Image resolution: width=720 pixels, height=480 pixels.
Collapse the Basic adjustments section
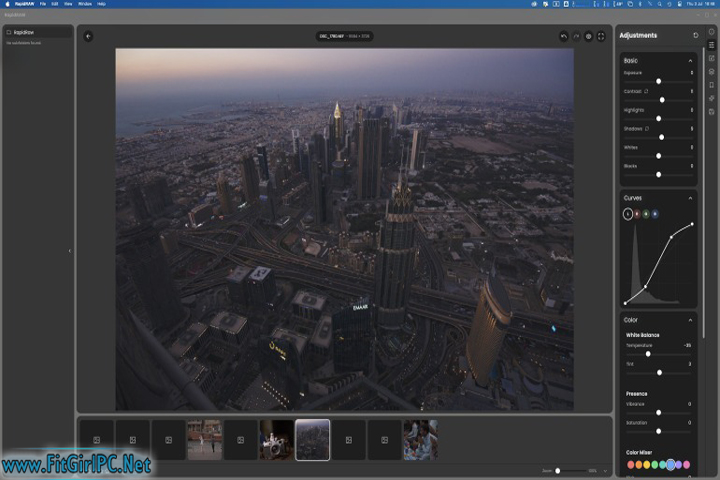pos(690,61)
